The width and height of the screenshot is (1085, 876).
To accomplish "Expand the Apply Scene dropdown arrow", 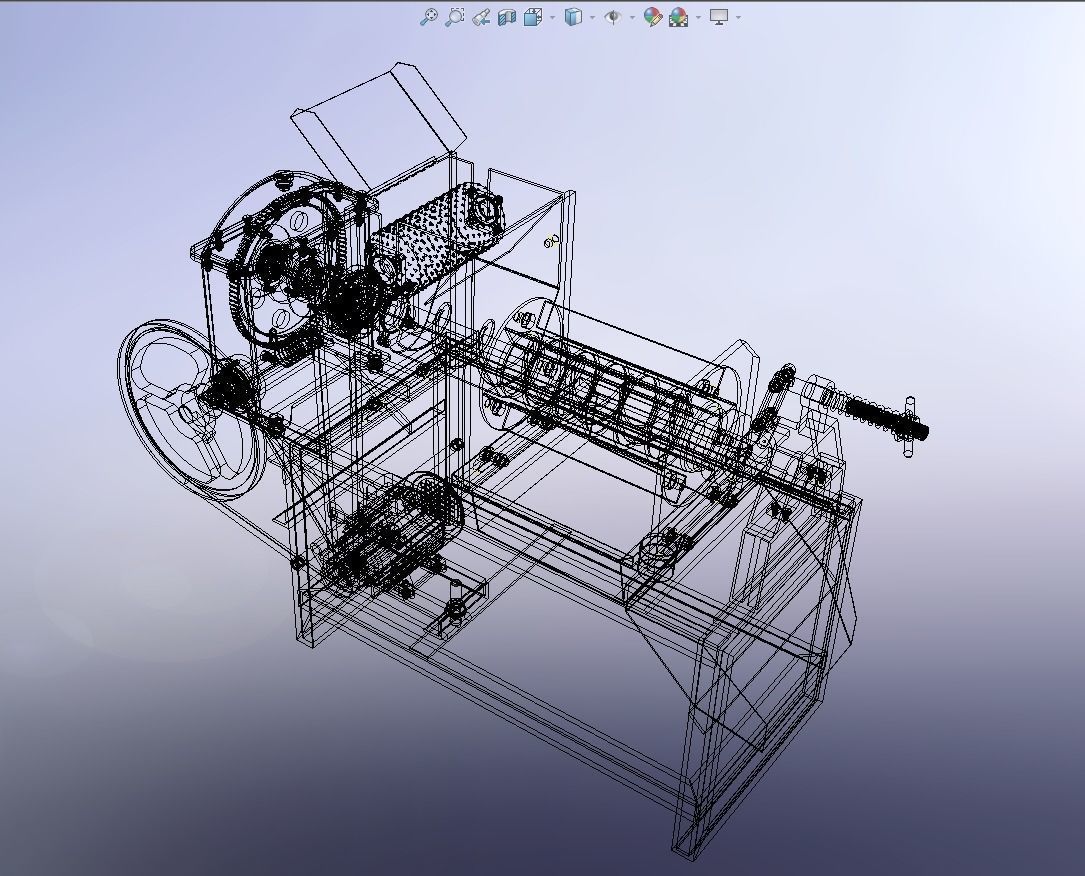I will point(698,17).
